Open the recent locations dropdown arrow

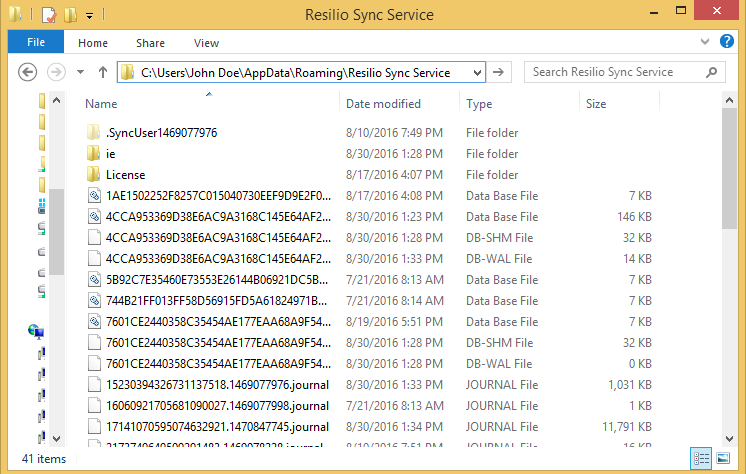click(x=80, y=72)
